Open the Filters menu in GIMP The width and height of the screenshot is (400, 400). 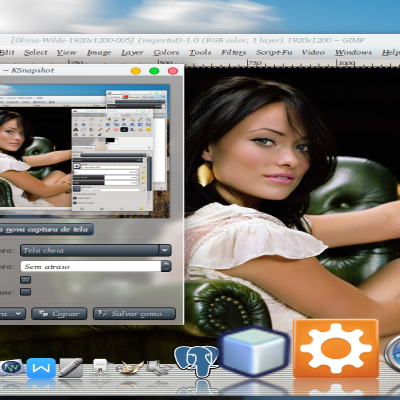click(234, 52)
